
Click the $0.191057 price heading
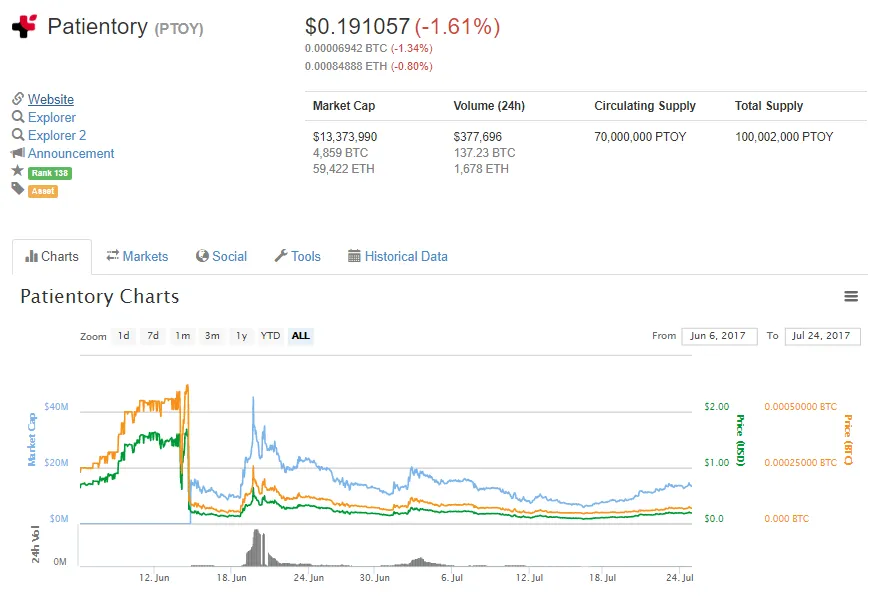pos(357,26)
